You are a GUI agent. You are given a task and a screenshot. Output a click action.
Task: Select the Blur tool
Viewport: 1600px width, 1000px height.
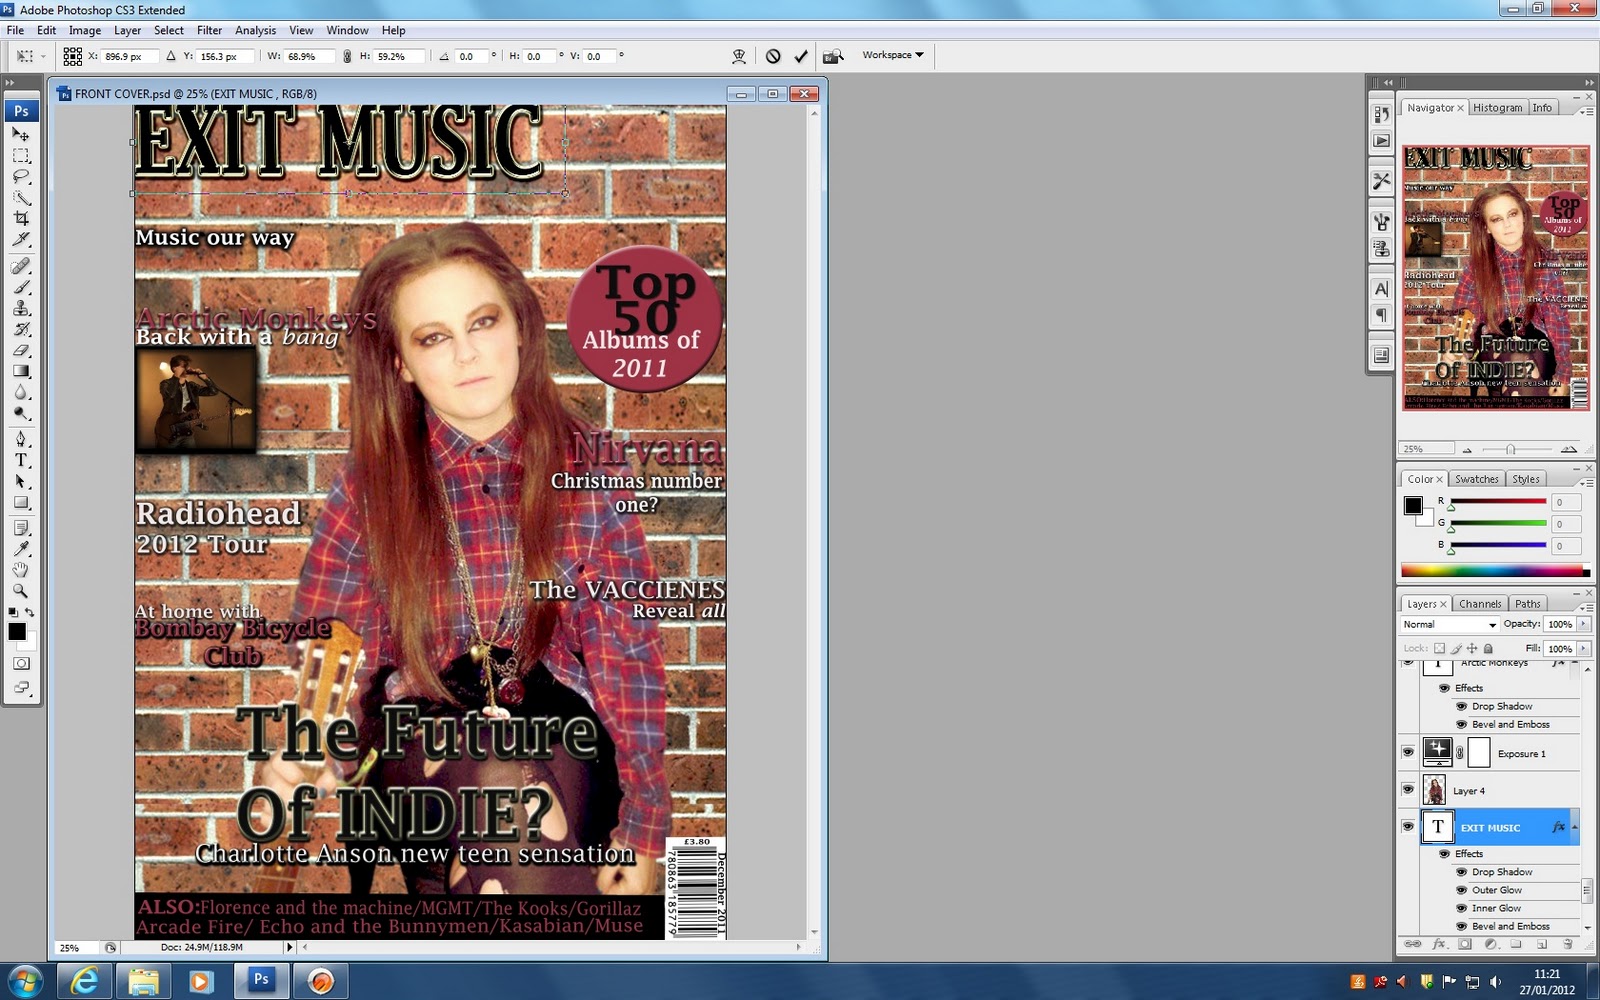pos(21,392)
